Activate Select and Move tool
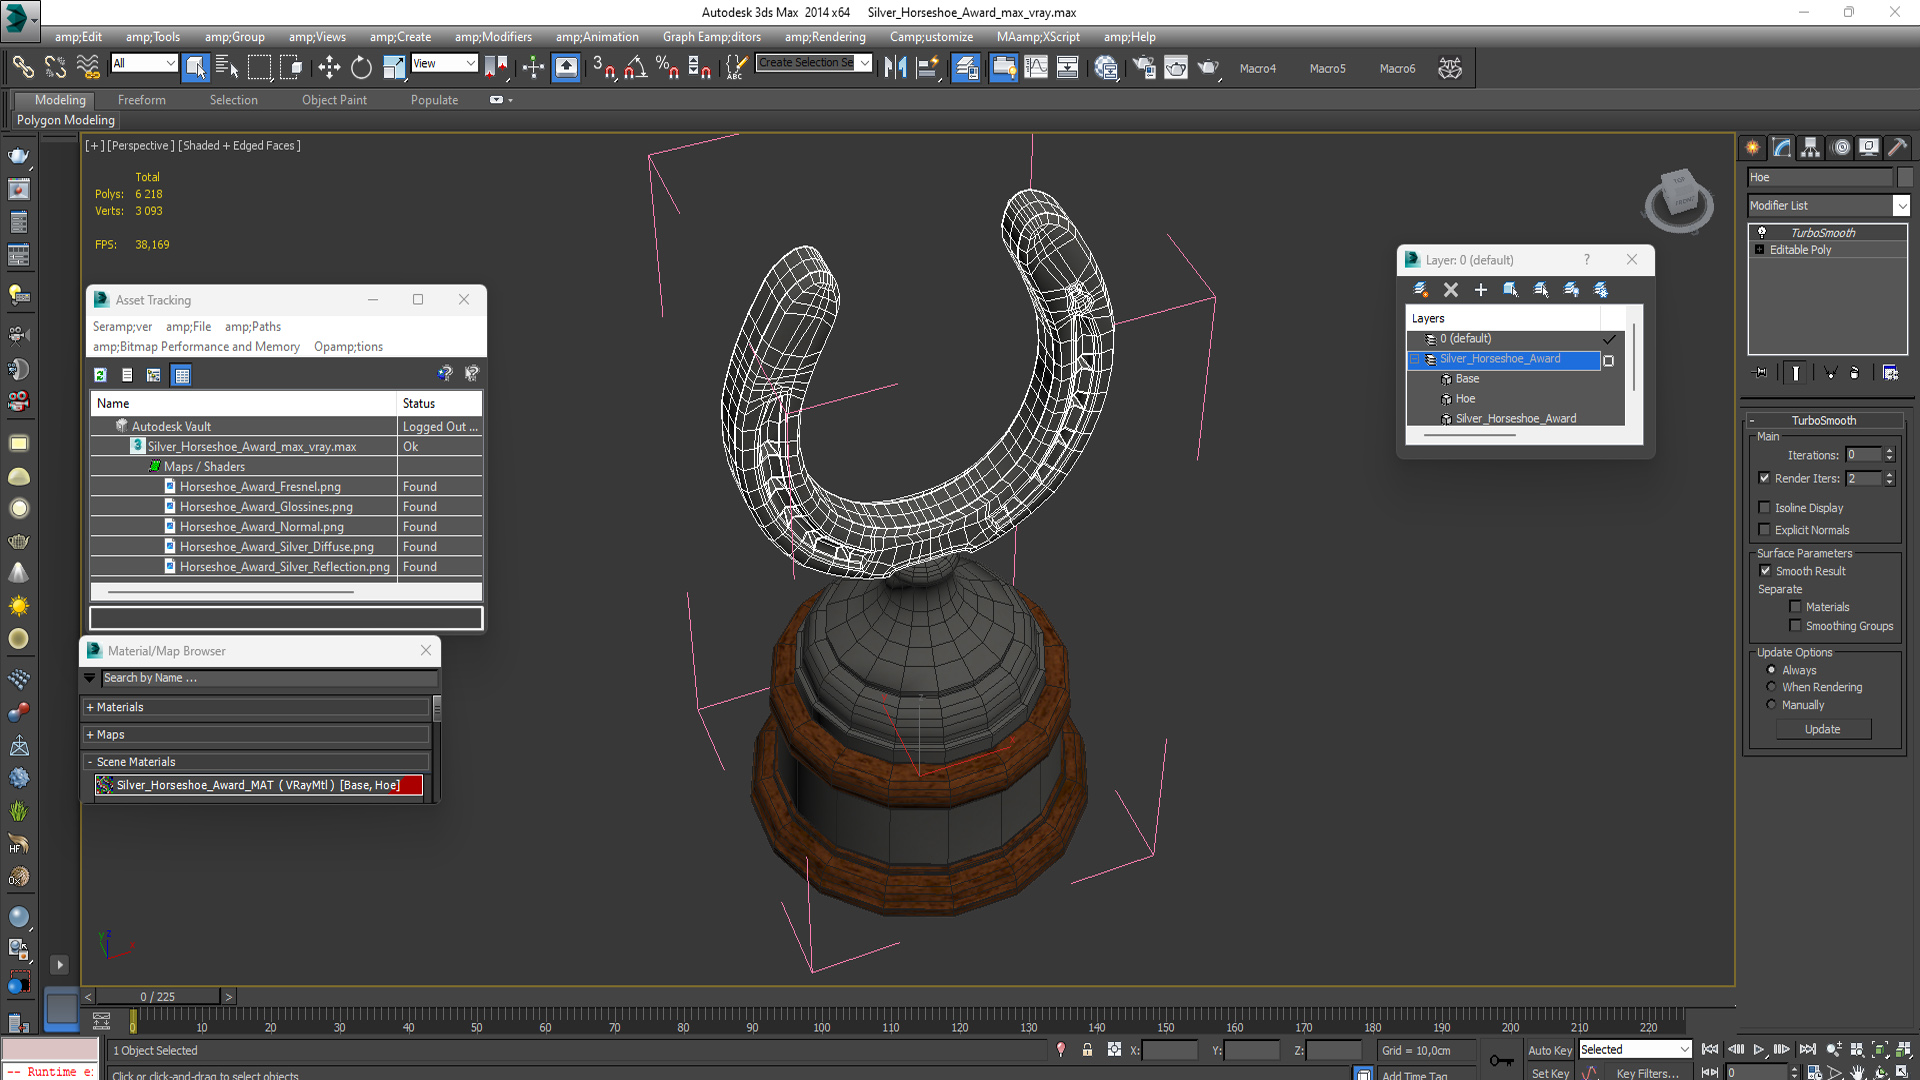1920x1080 pixels. point(328,67)
